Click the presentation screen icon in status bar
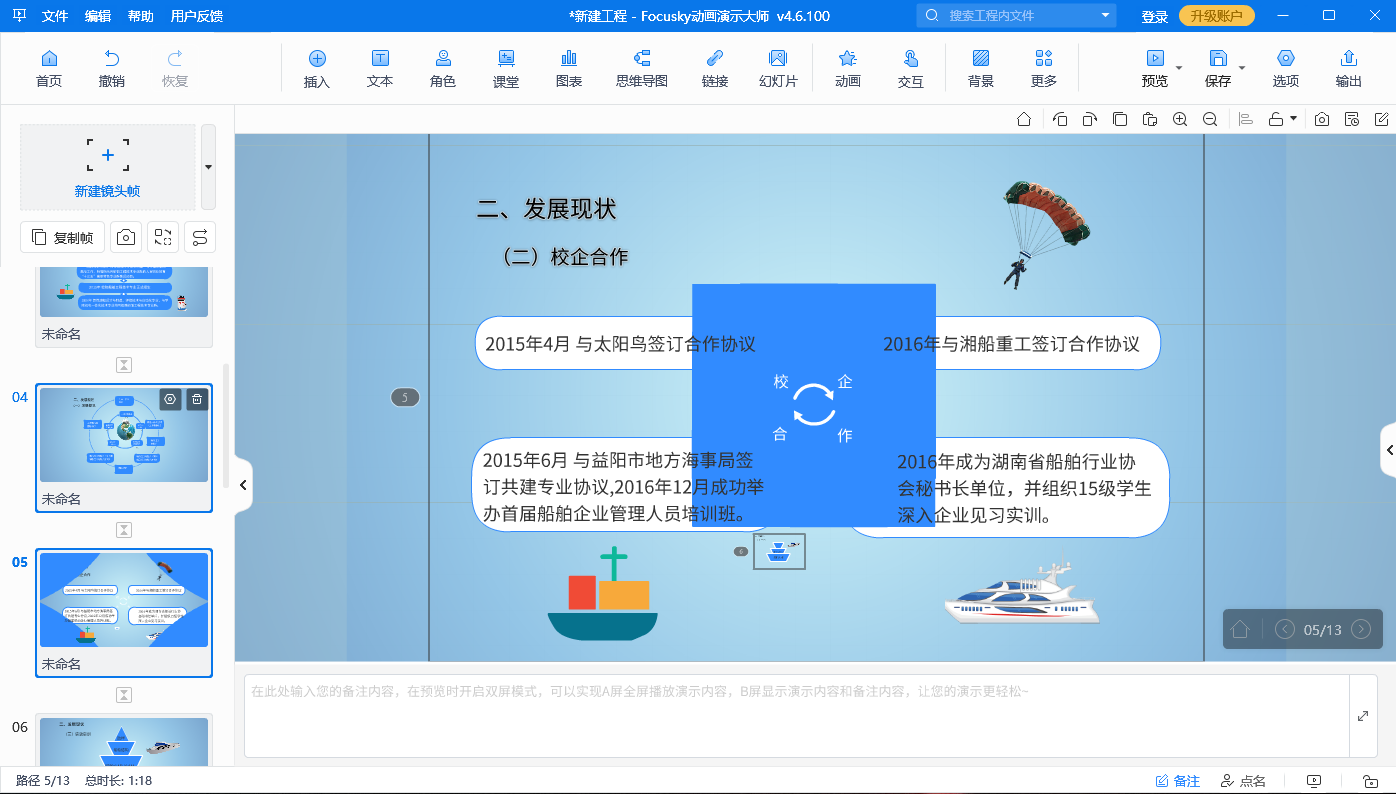The height and width of the screenshot is (794, 1396). [x=1314, y=781]
